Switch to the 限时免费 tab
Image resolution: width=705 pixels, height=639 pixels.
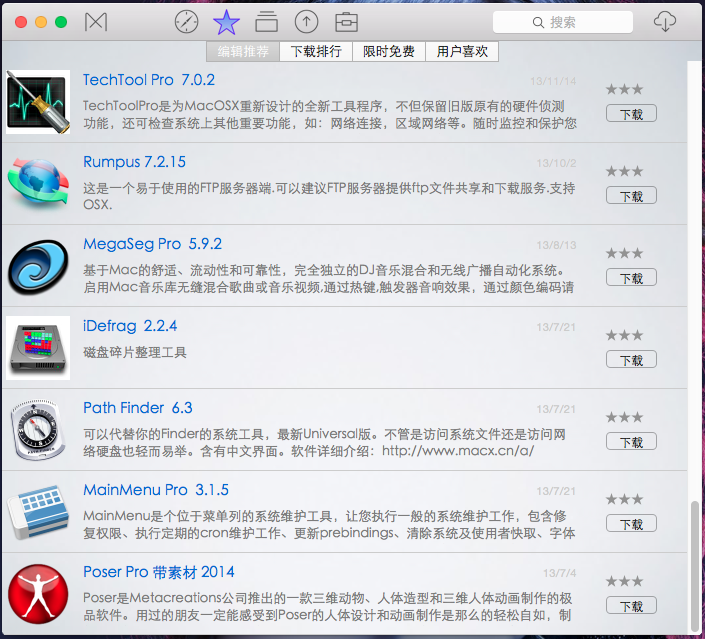coord(389,51)
